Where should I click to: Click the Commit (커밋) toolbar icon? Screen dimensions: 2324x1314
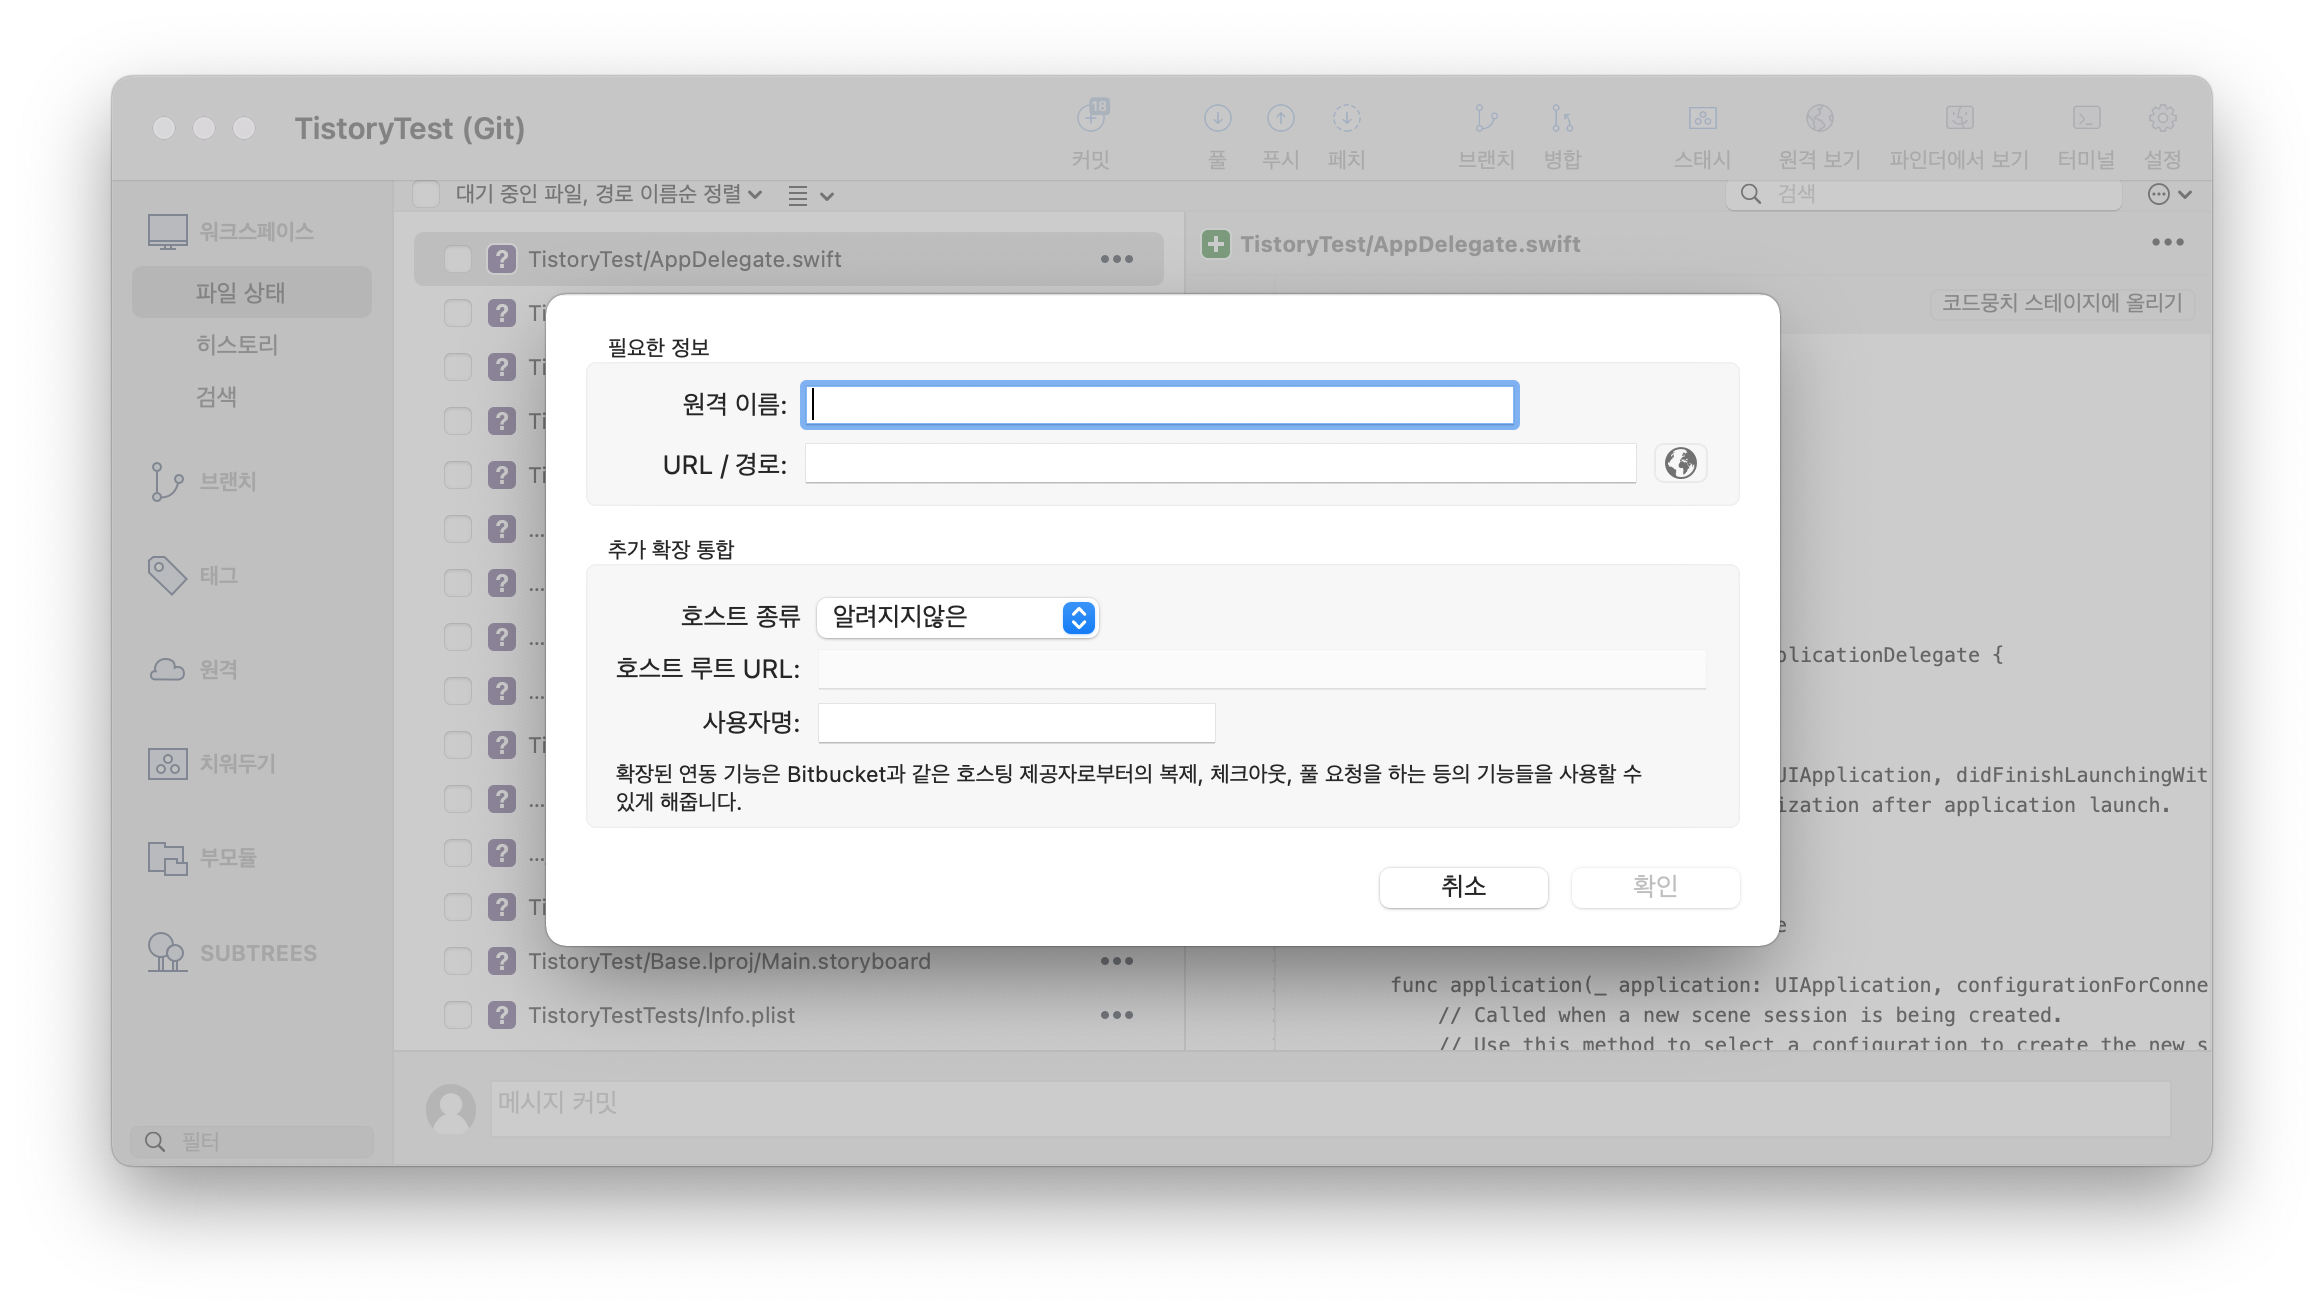[1091, 120]
